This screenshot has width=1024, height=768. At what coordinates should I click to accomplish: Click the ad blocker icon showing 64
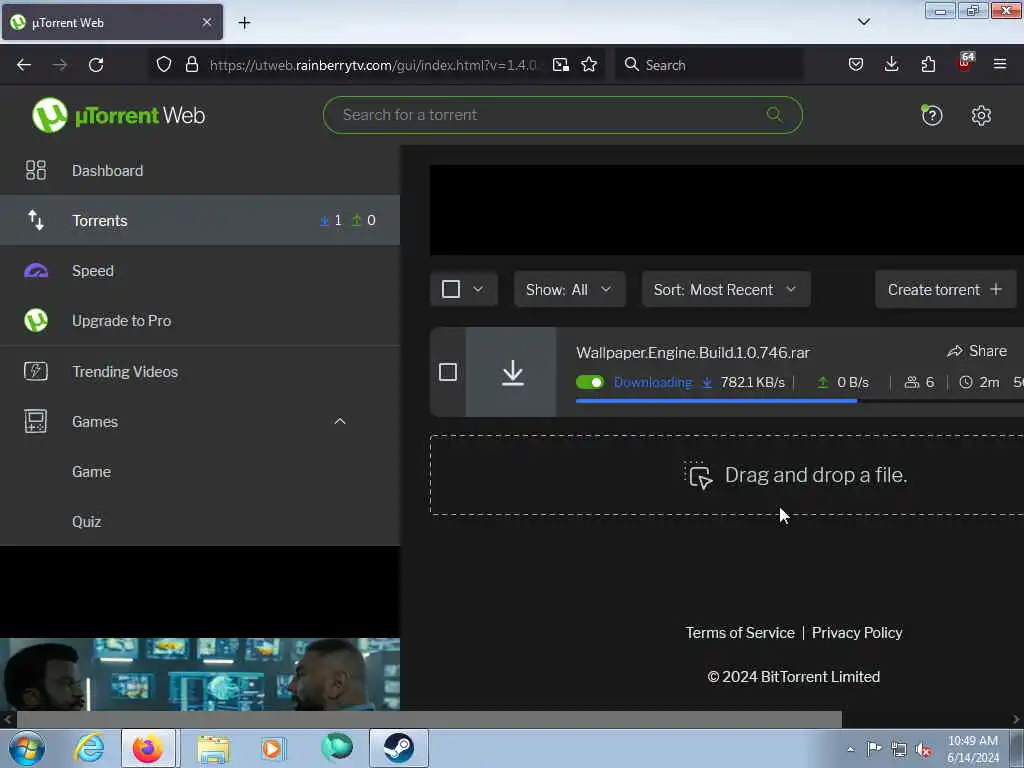point(965,62)
